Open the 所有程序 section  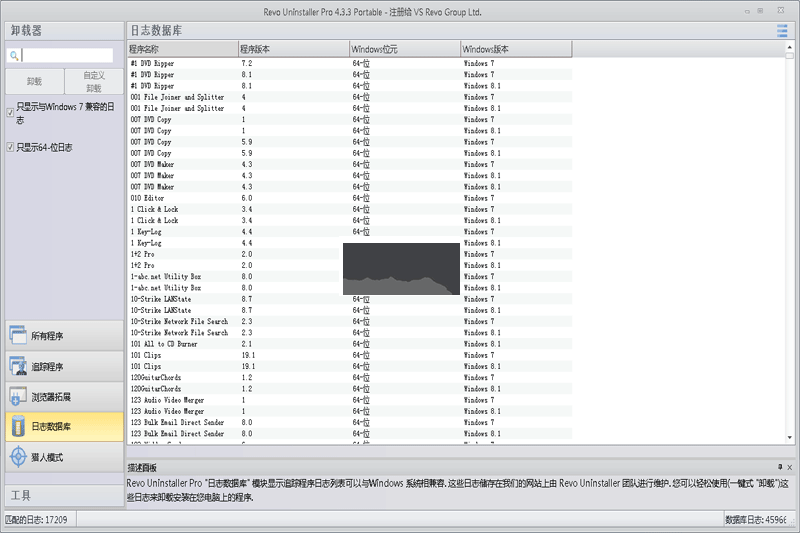point(64,336)
